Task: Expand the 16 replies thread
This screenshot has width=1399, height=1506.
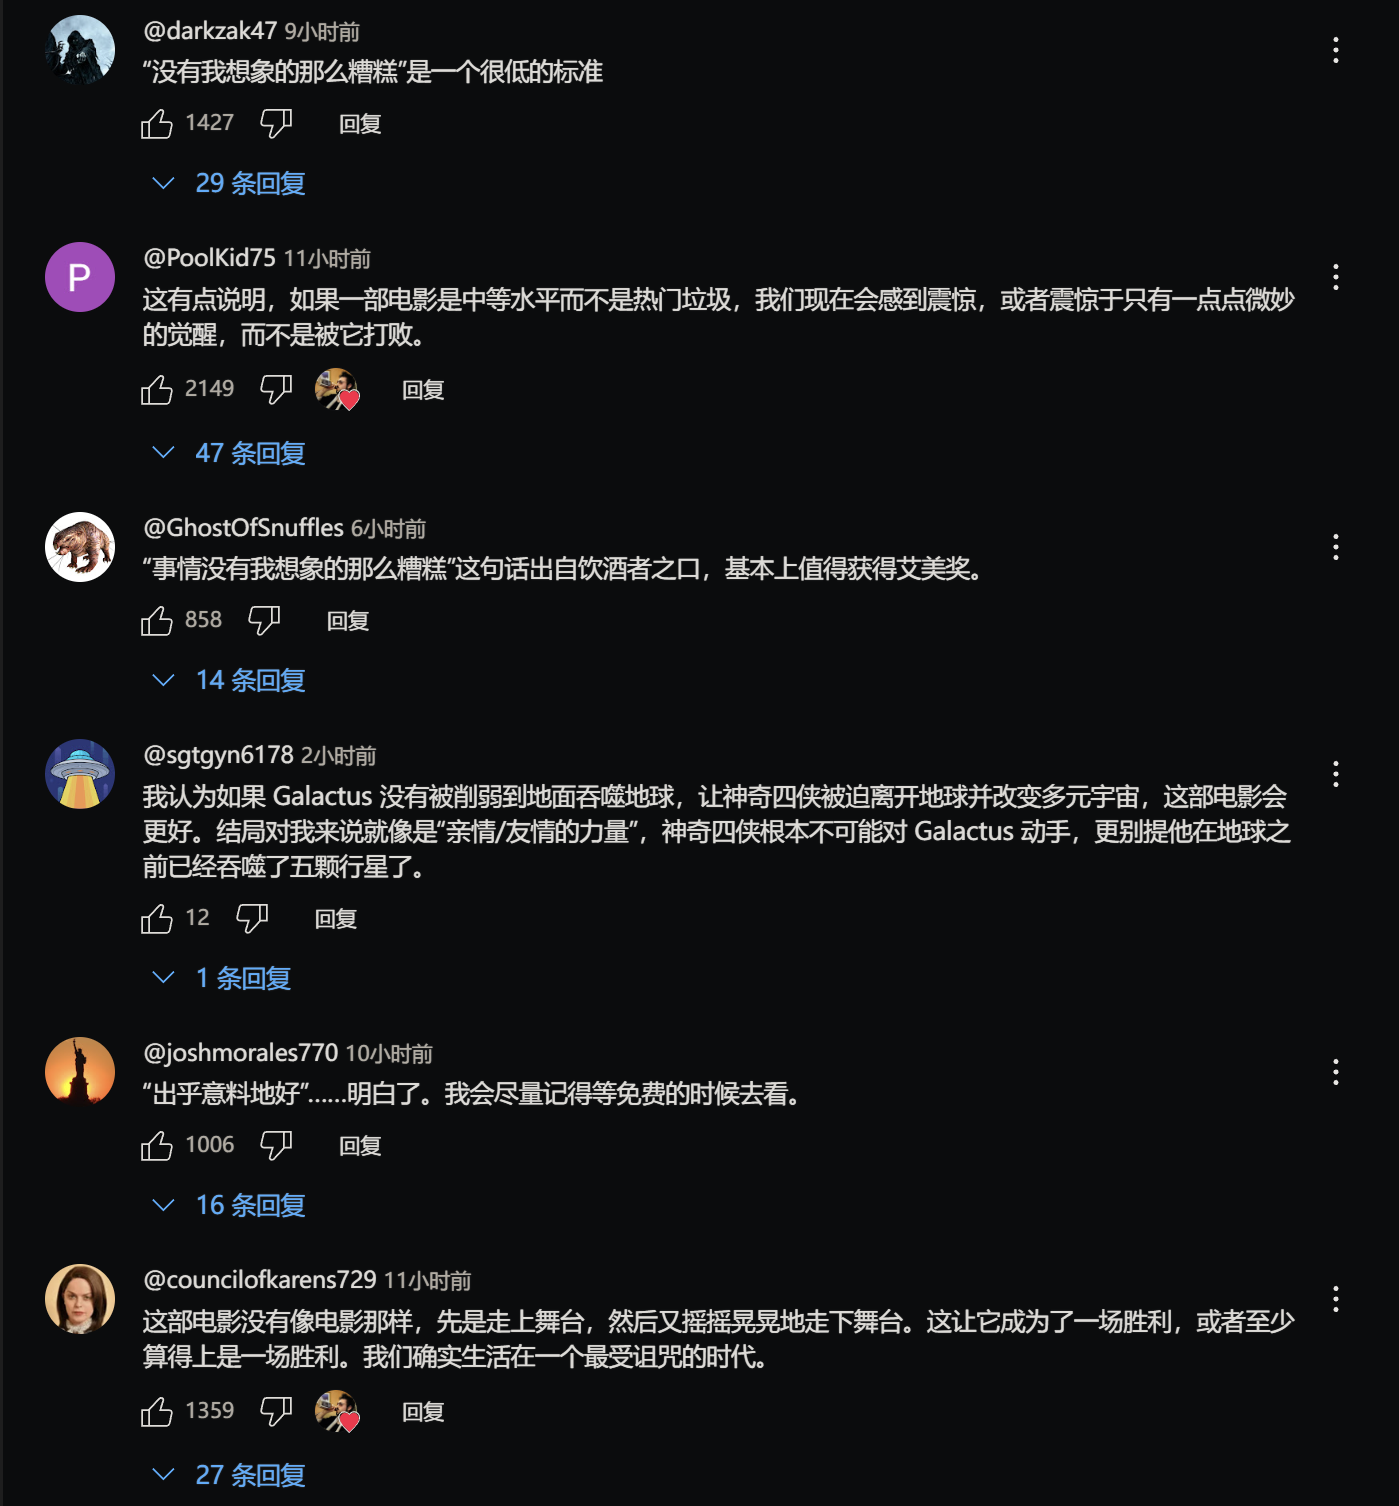Action: pyautogui.click(x=229, y=1205)
